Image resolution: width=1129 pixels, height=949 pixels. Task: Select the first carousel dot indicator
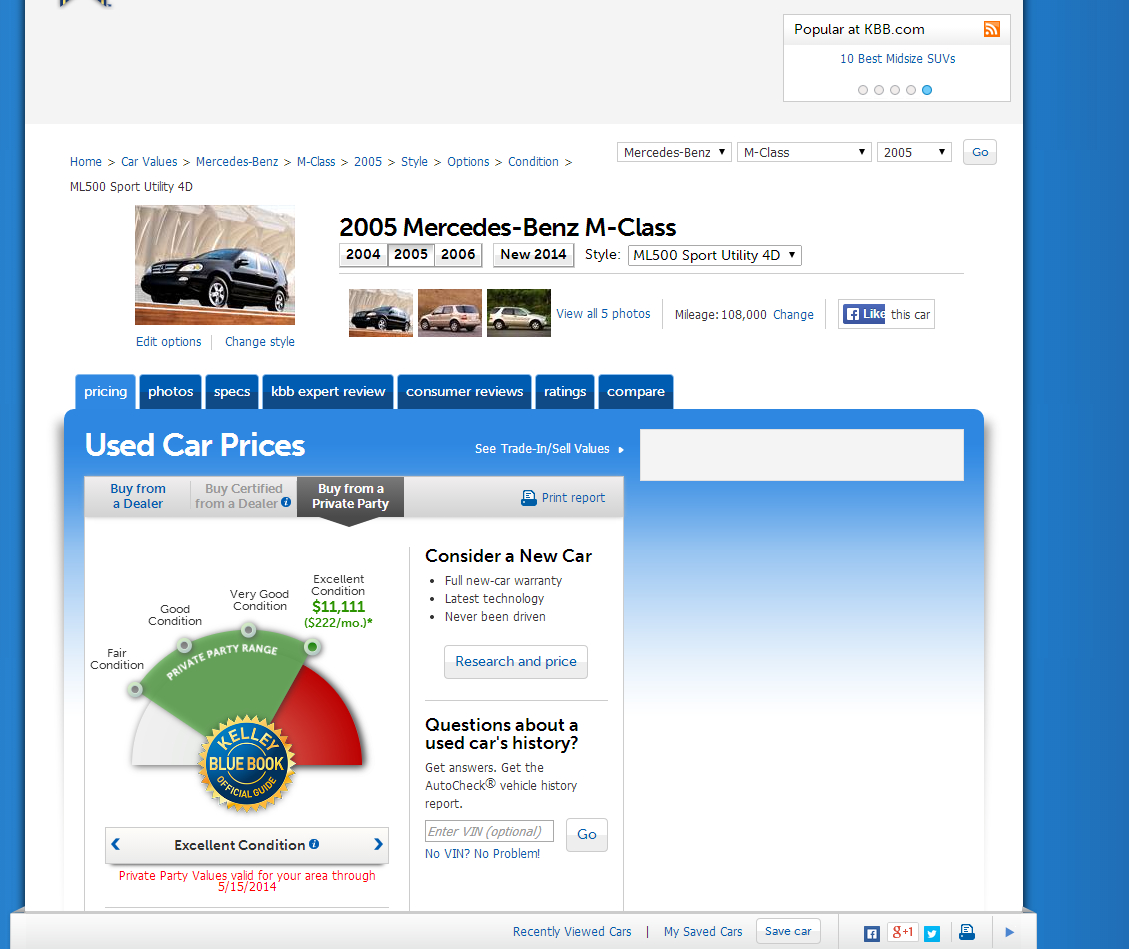point(863,90)
